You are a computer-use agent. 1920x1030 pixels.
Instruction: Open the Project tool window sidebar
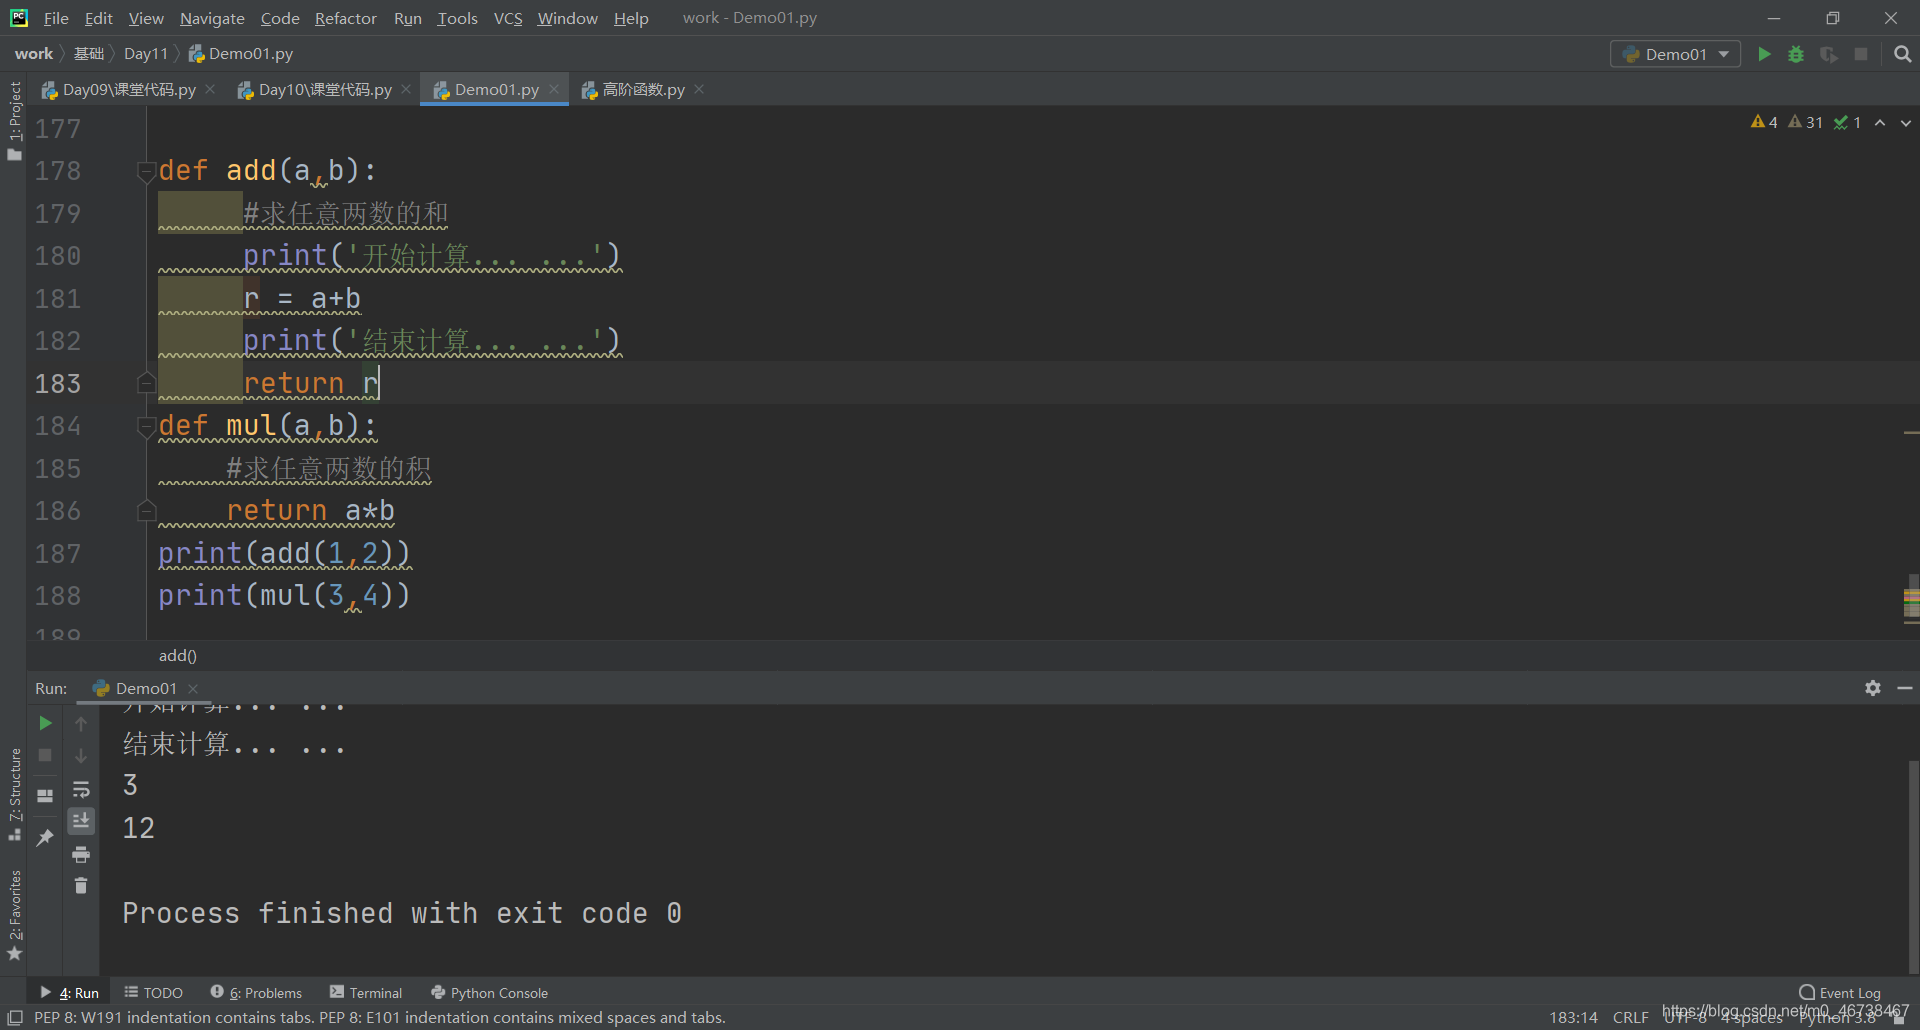(14, 120)
